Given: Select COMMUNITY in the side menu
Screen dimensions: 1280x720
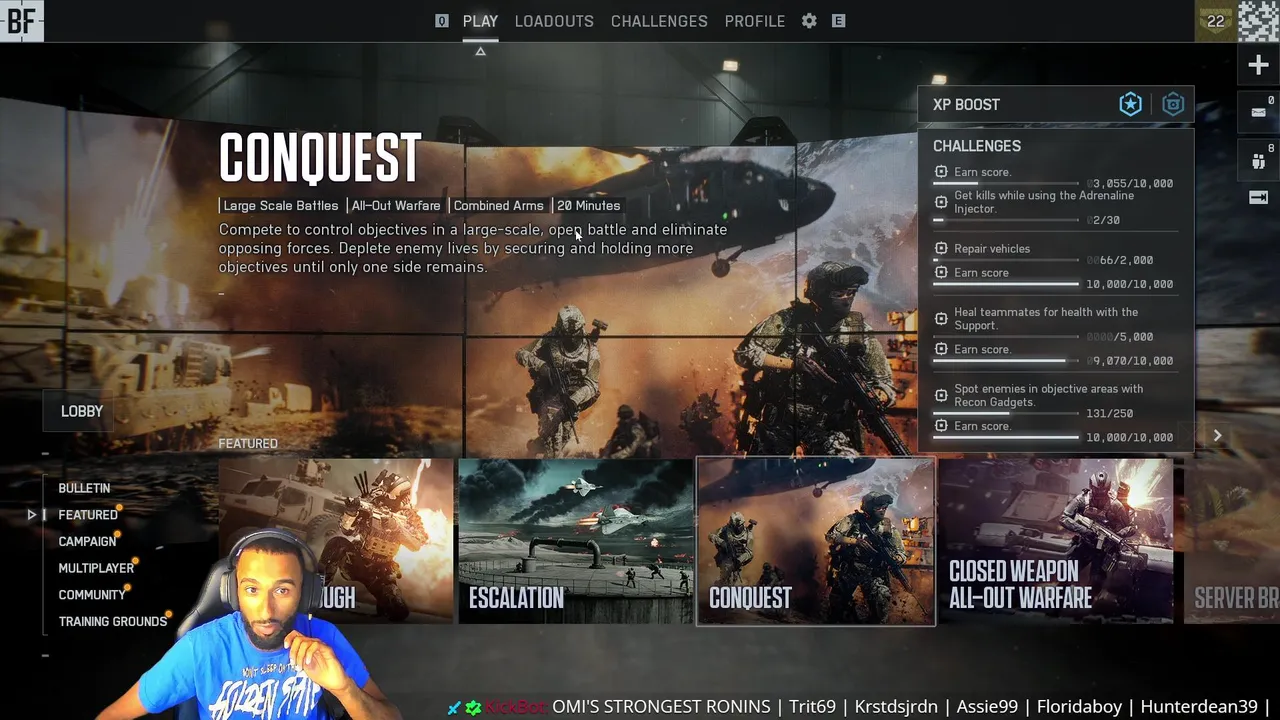Looking at the screenshot, I should (x=92, y=595).
